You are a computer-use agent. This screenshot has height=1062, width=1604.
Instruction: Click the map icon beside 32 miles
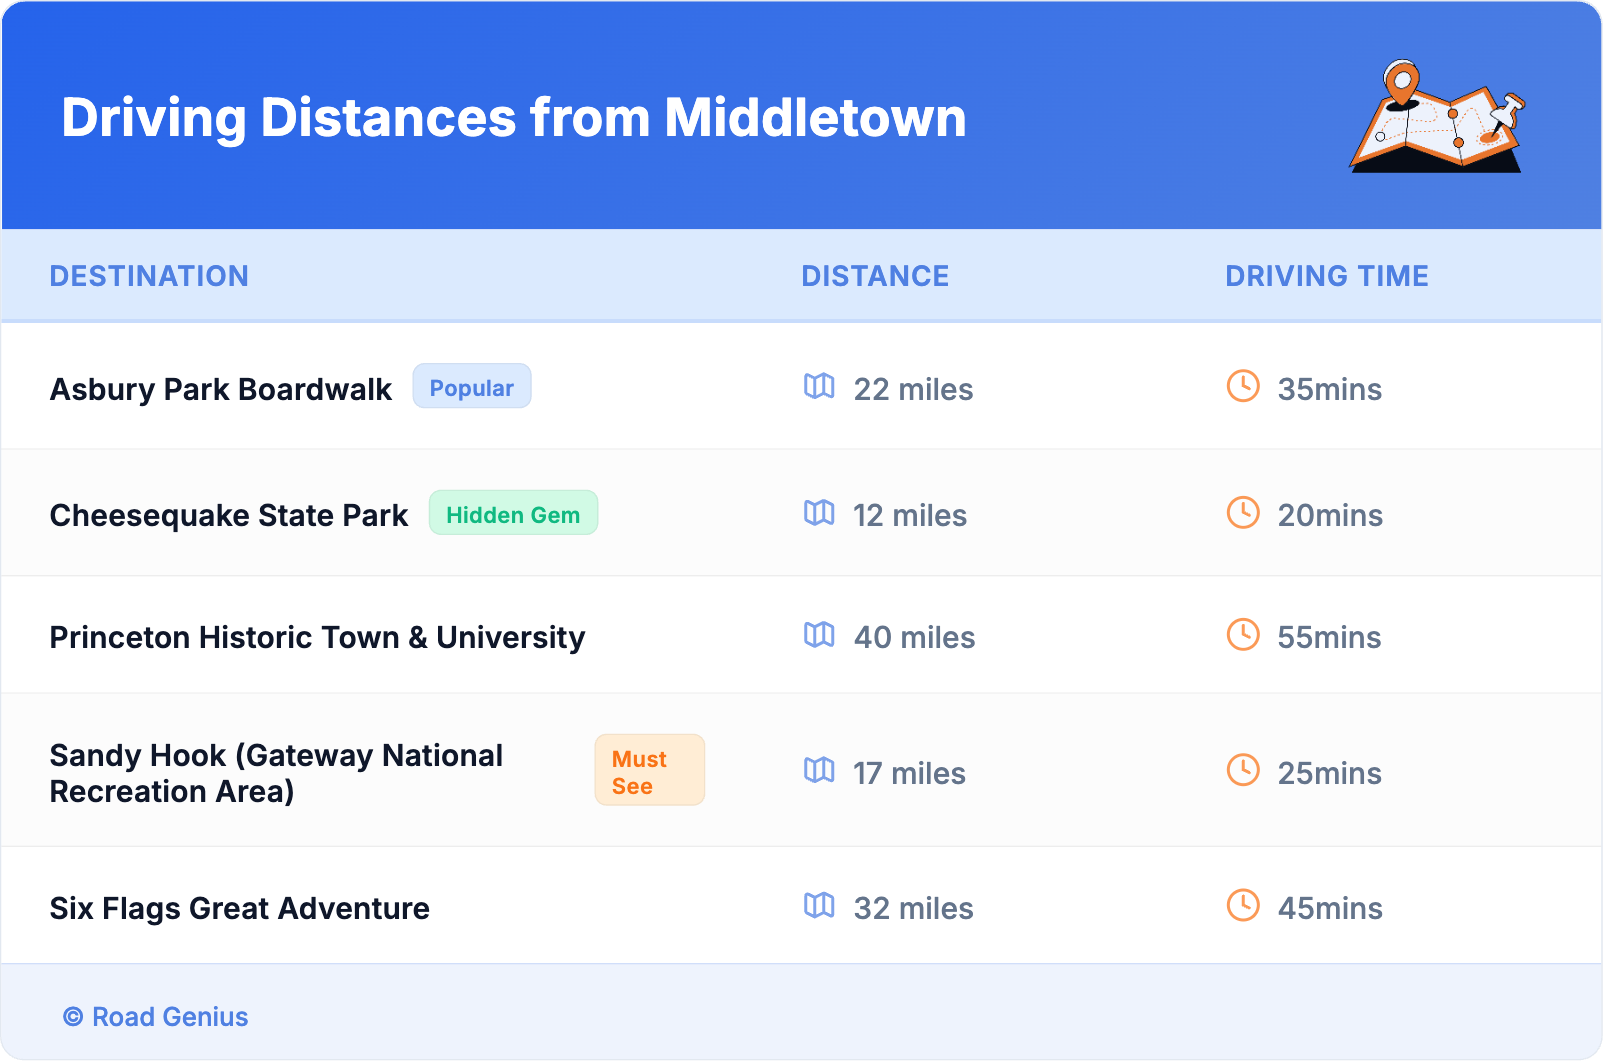819,906
